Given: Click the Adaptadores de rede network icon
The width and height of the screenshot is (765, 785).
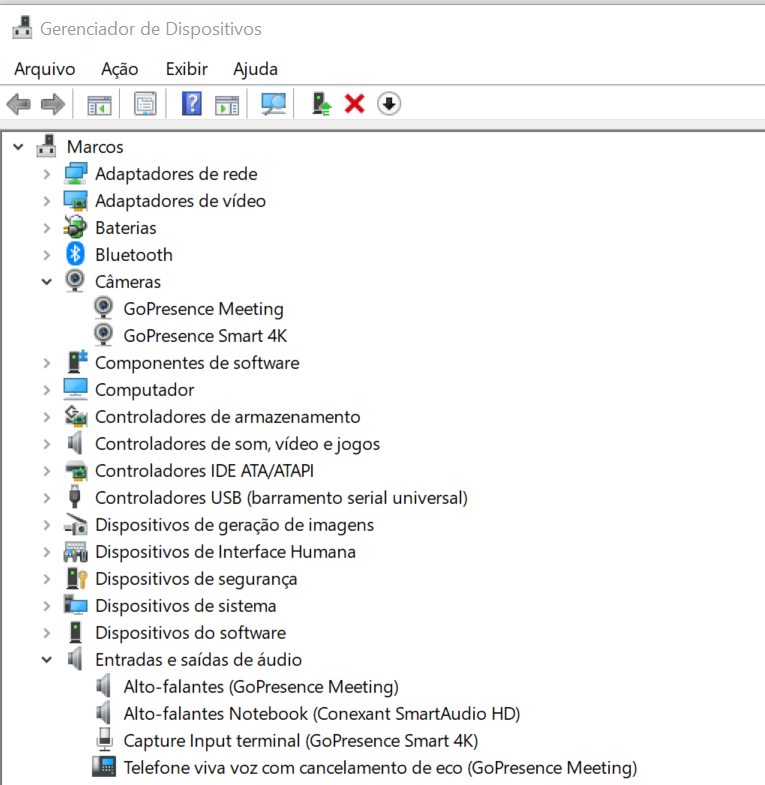Looking at the screenshot, I should pyautogui.click(x=76, y=174).
